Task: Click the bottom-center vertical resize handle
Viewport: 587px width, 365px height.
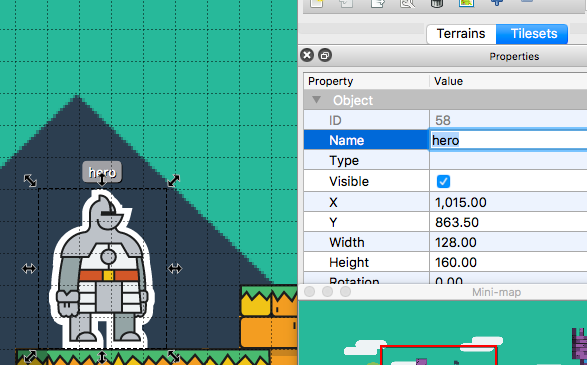Action: 102,357
